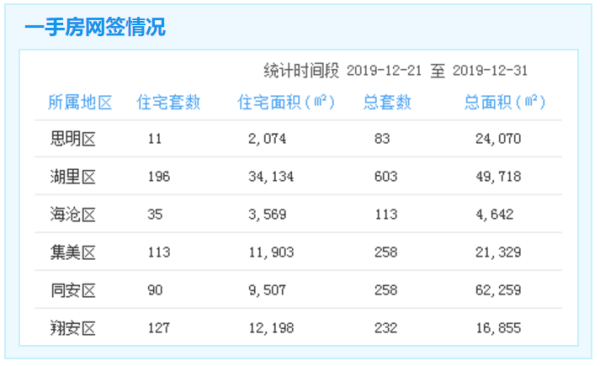Click the 住宅面积 column header
This screenshot has height=366, width=600.
click(x=286, y=102)
